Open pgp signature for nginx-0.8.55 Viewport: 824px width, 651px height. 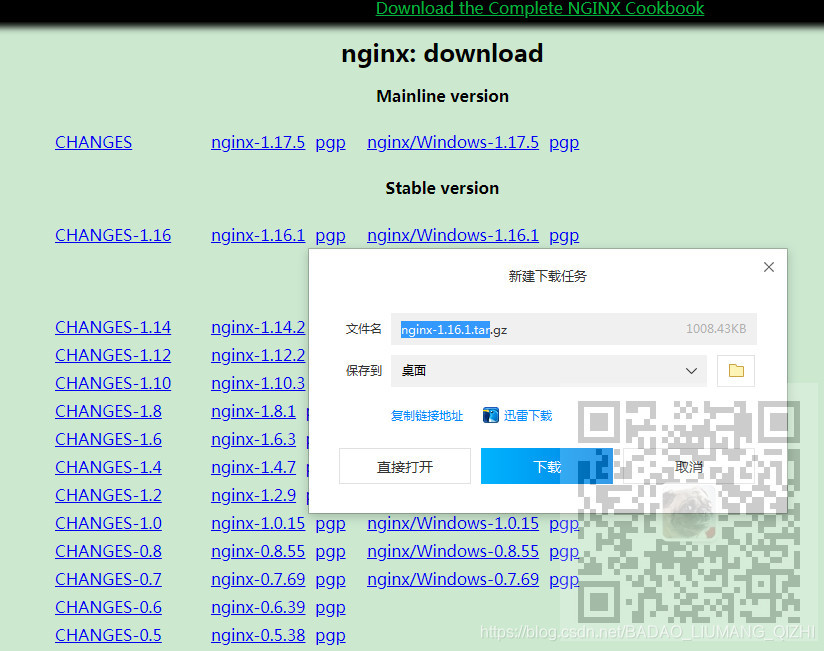click(331, 552)
